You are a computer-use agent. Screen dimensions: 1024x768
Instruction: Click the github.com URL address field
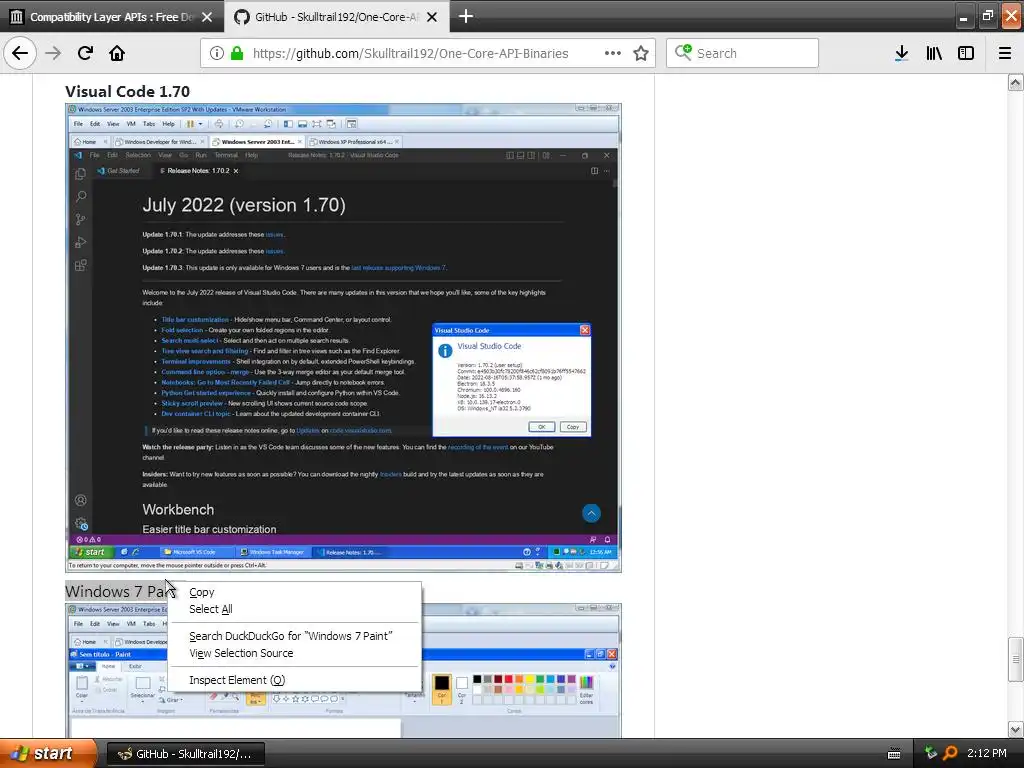coord(411,54)
